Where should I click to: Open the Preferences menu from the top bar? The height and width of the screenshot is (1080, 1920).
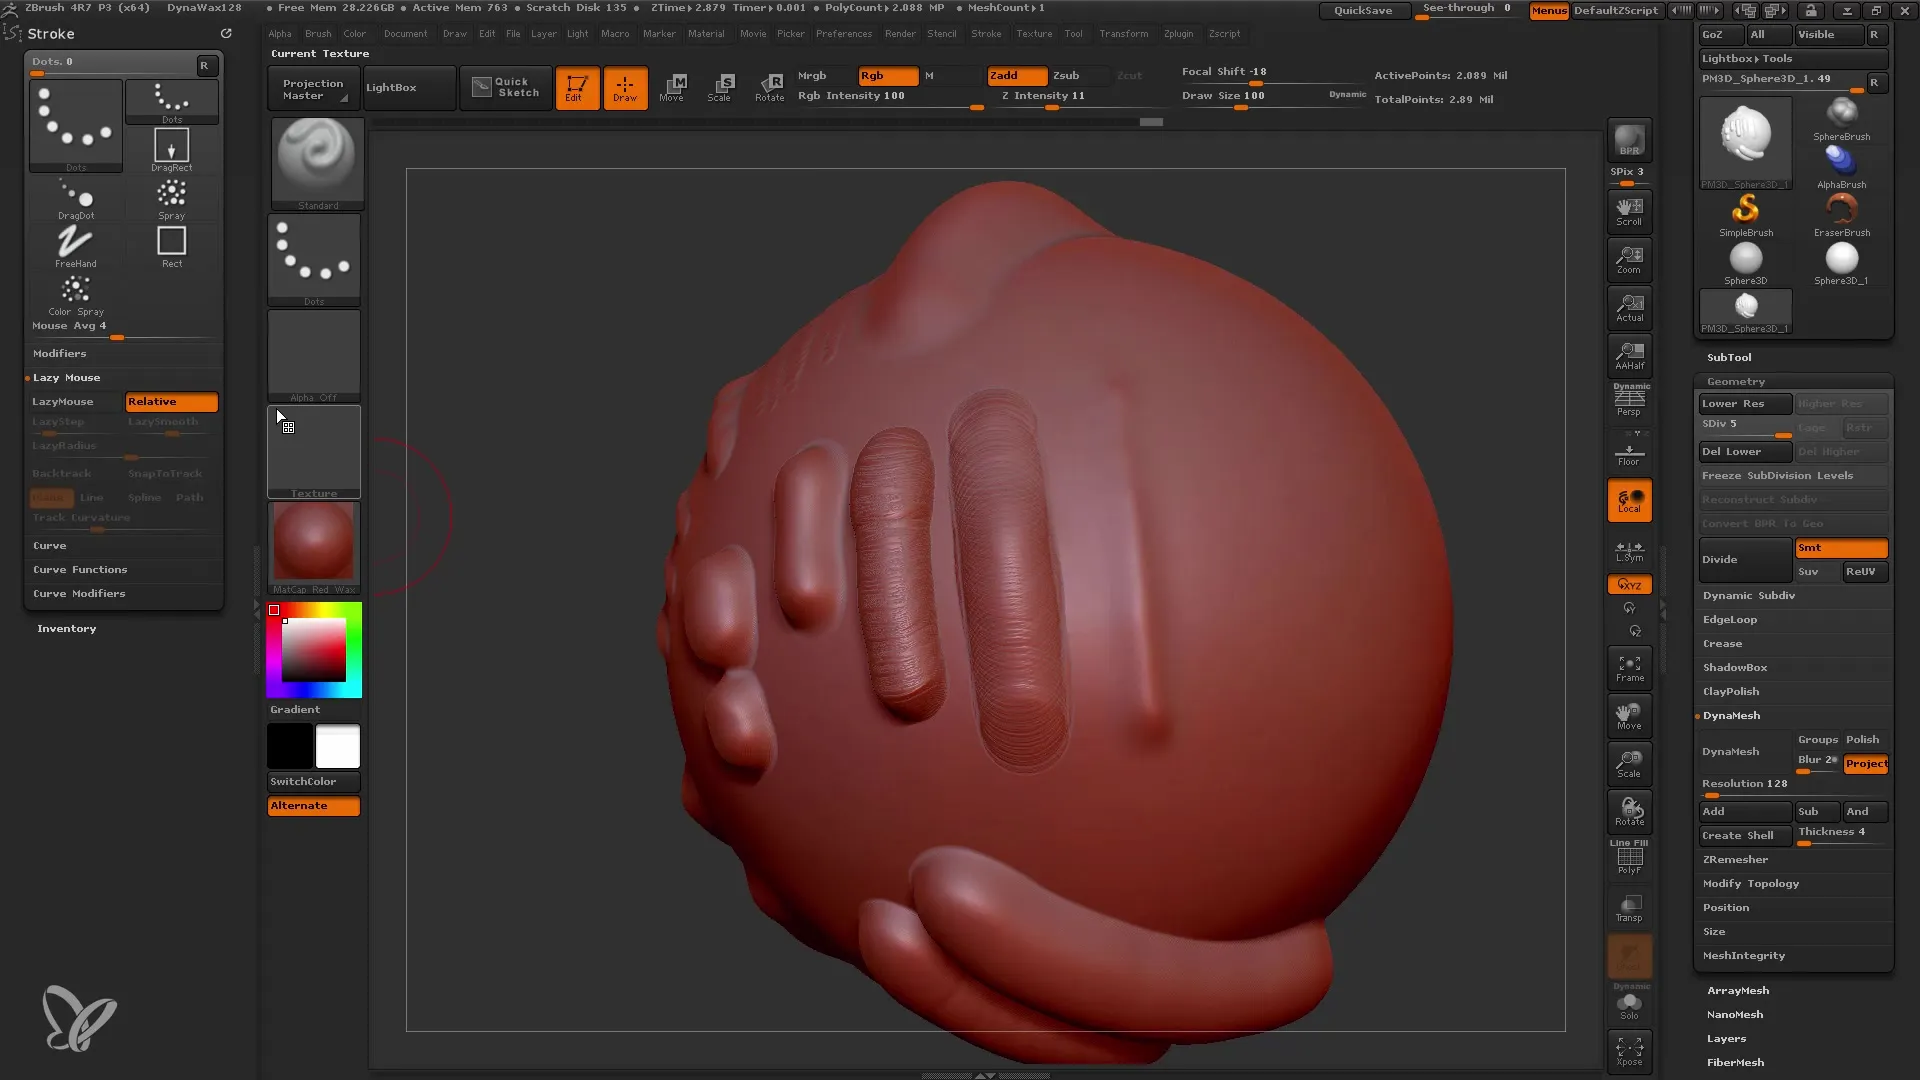853,33
